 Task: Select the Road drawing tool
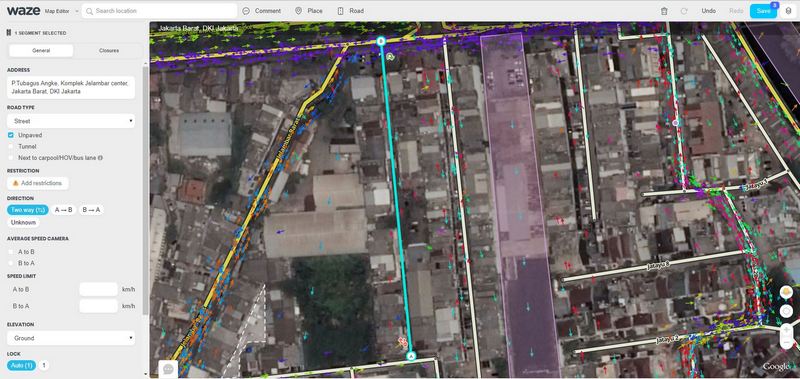(x=351, y=11)
